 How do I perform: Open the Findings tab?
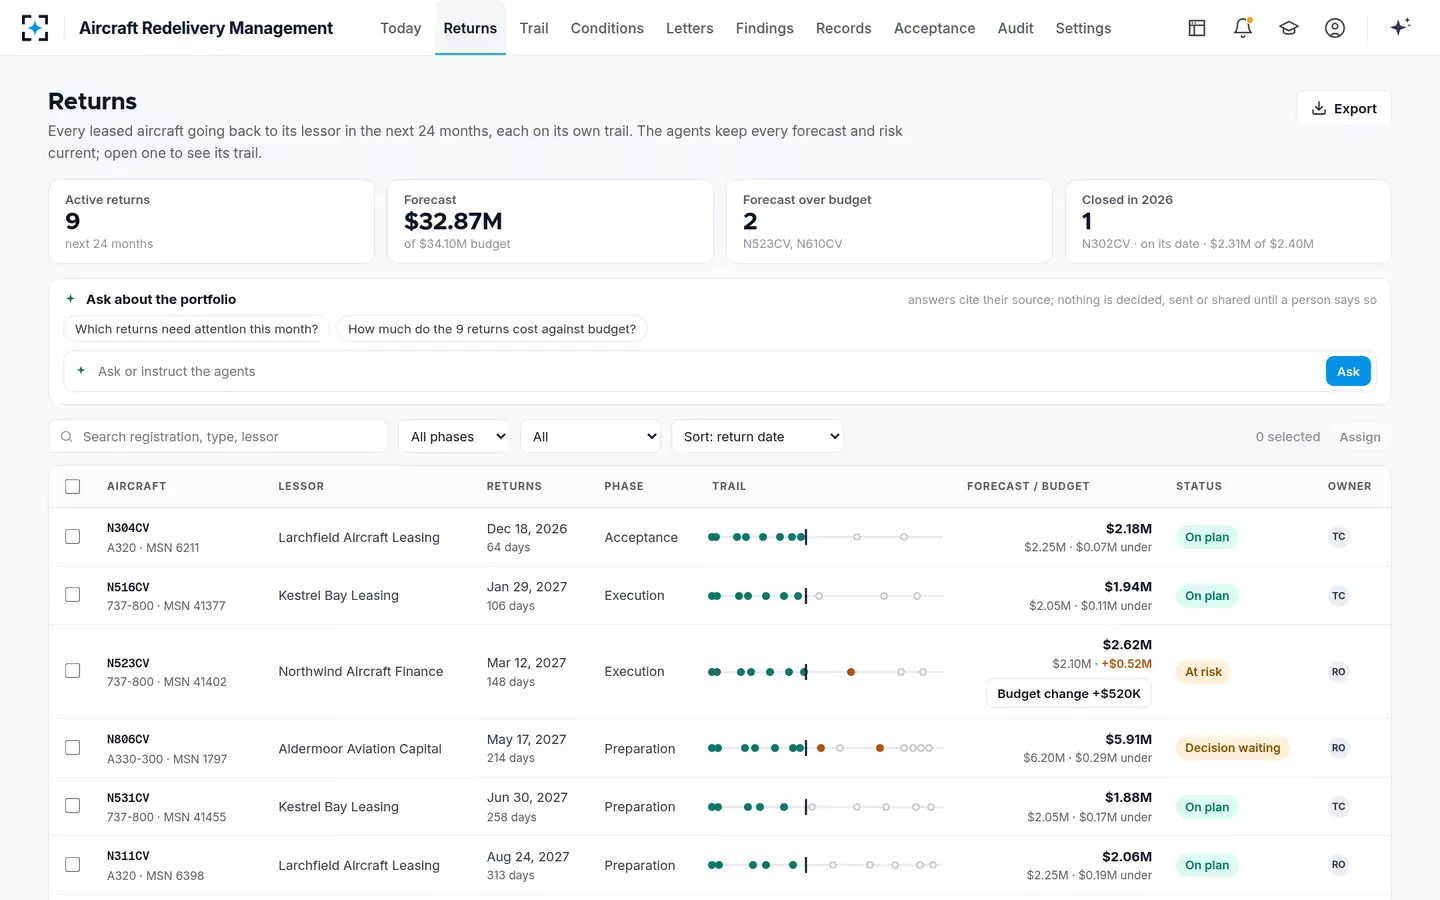pyautogui.click(x=764, y=28)
